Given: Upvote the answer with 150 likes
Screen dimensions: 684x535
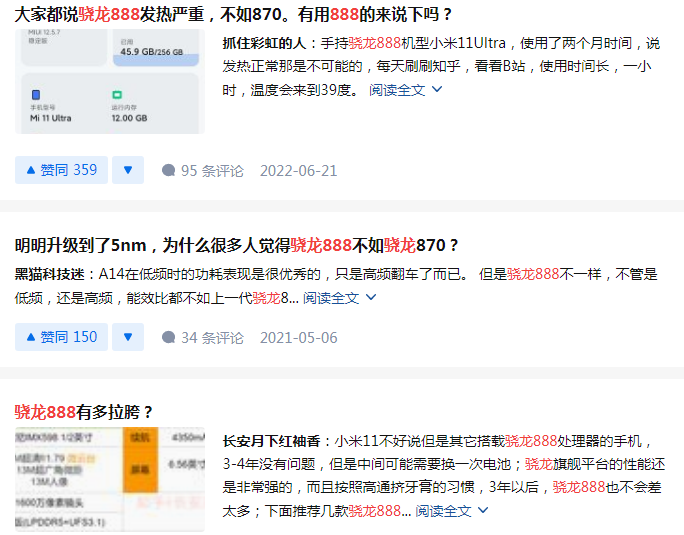Looking at the screenshot, I should [62, 337].
